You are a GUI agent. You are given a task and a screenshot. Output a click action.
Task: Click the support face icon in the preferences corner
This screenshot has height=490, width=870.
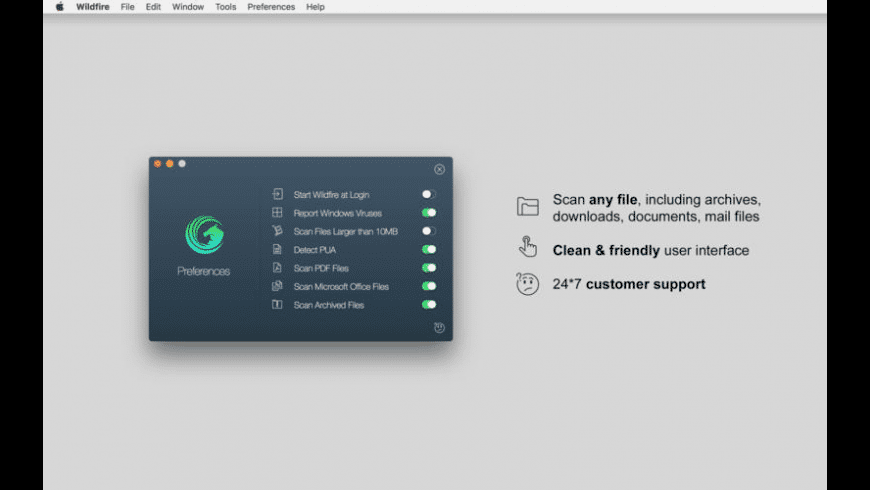click(x=439, y=327)
